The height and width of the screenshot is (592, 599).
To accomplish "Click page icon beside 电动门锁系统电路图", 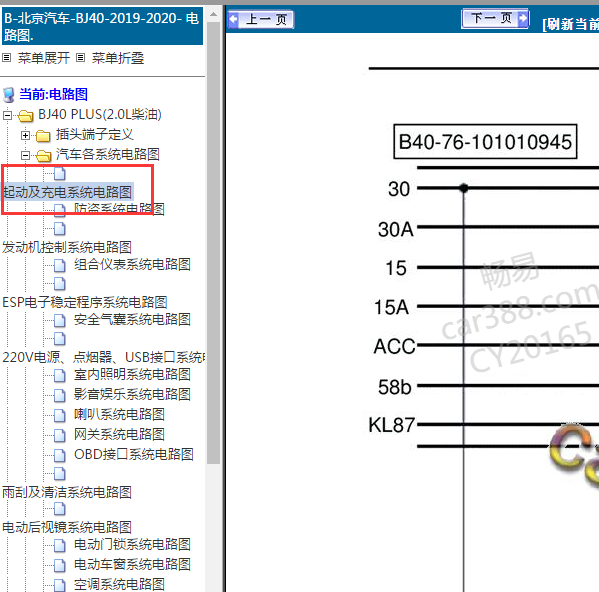I will 60,545.
